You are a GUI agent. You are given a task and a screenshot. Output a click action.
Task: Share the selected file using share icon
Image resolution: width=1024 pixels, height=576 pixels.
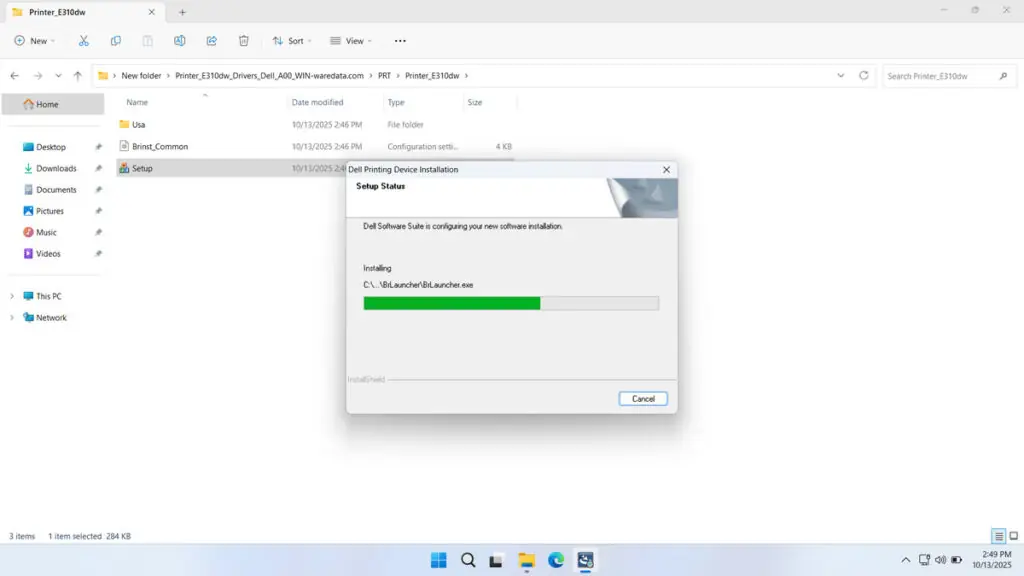coord(211,40)
